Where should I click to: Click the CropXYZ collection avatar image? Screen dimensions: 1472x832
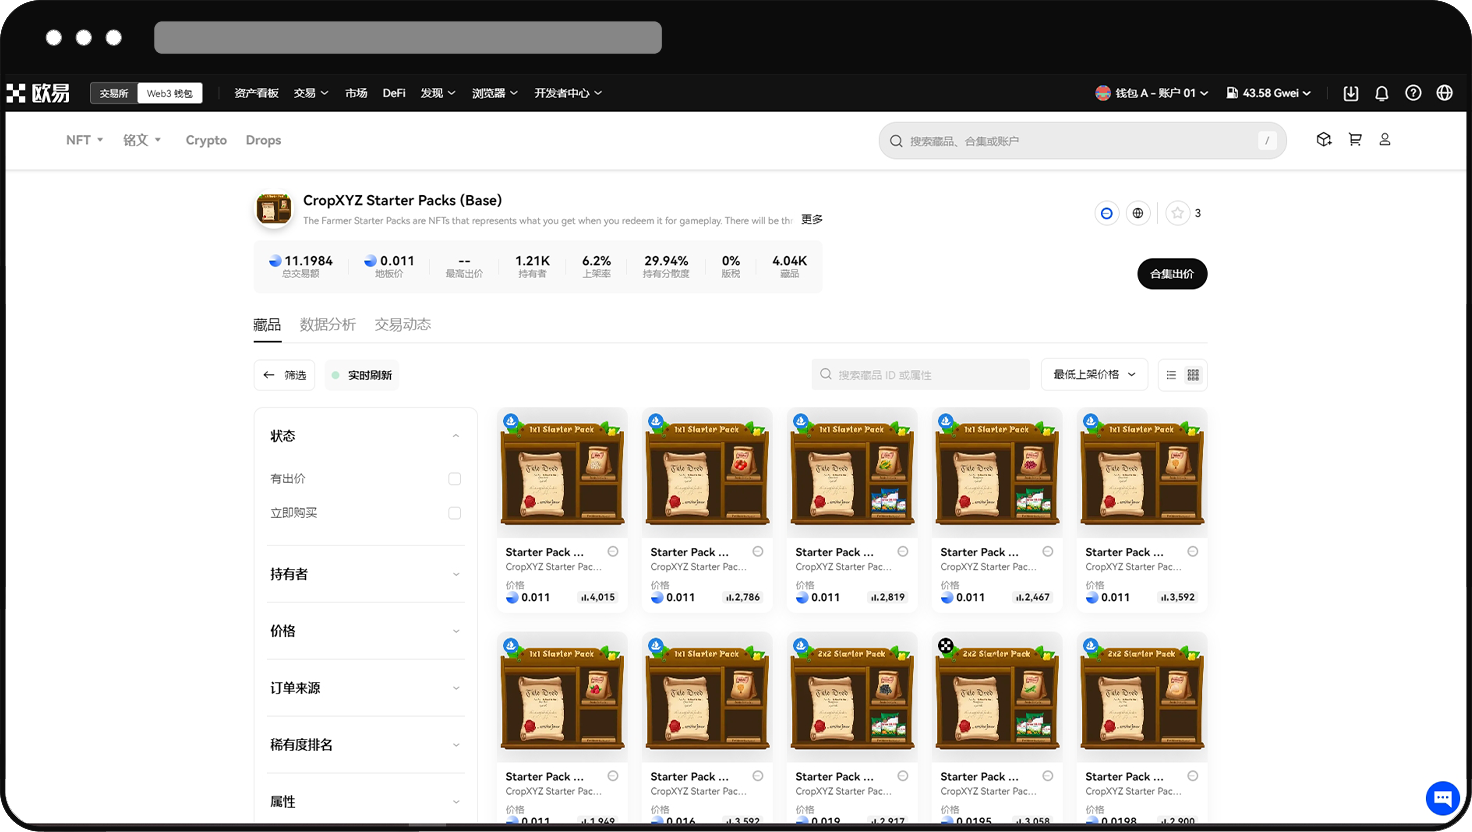pyautogui.click(x=274, y=209)
